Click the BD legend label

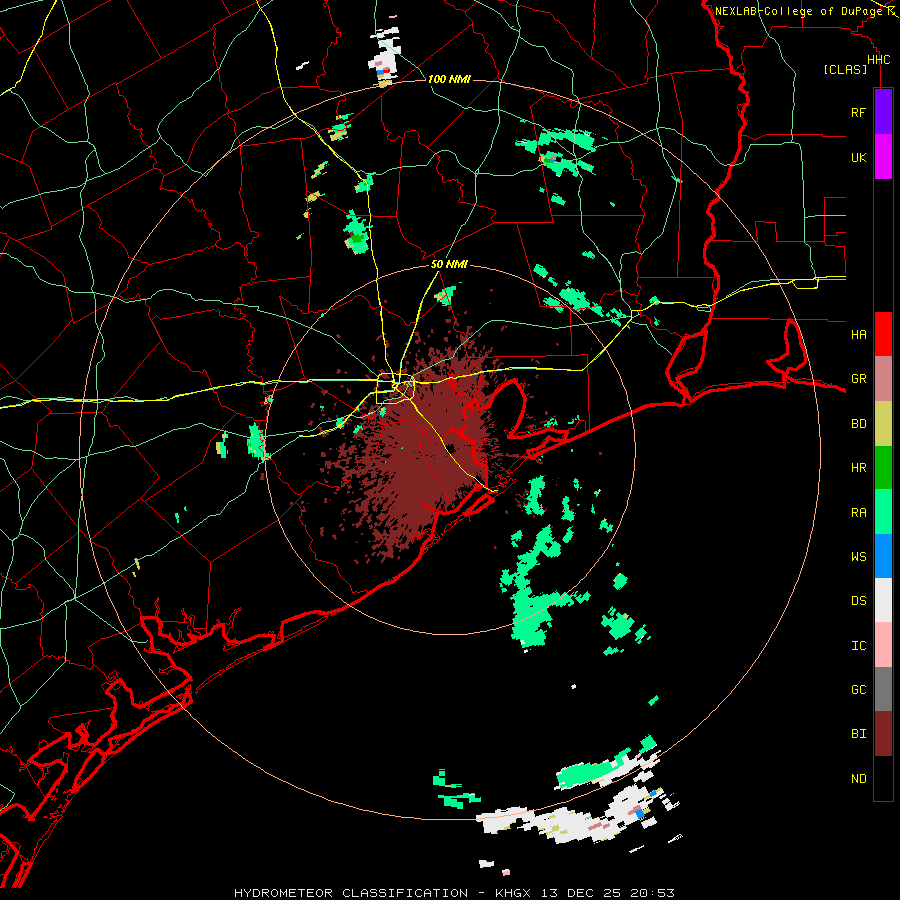[x=858, y=424]
